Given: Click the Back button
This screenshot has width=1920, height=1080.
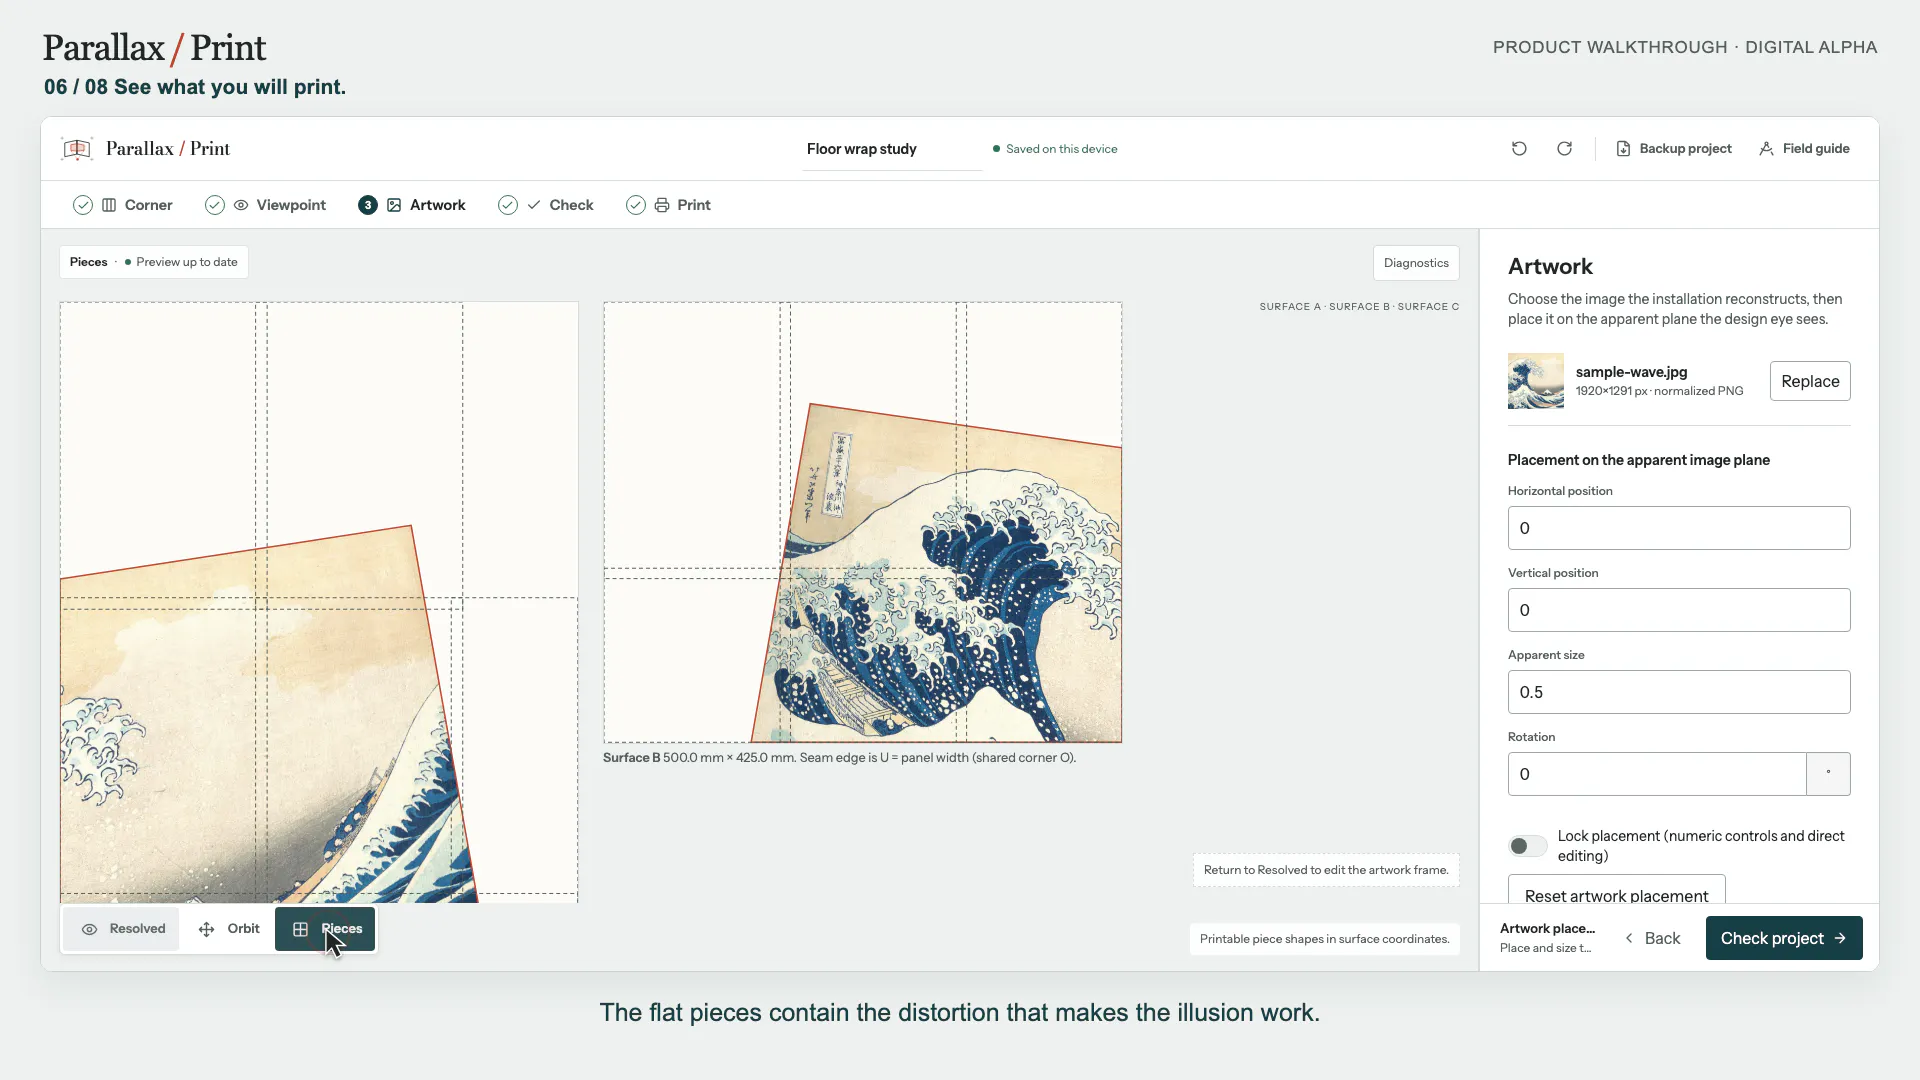Looking at the screenshot, I should [x=1653, y=938].
